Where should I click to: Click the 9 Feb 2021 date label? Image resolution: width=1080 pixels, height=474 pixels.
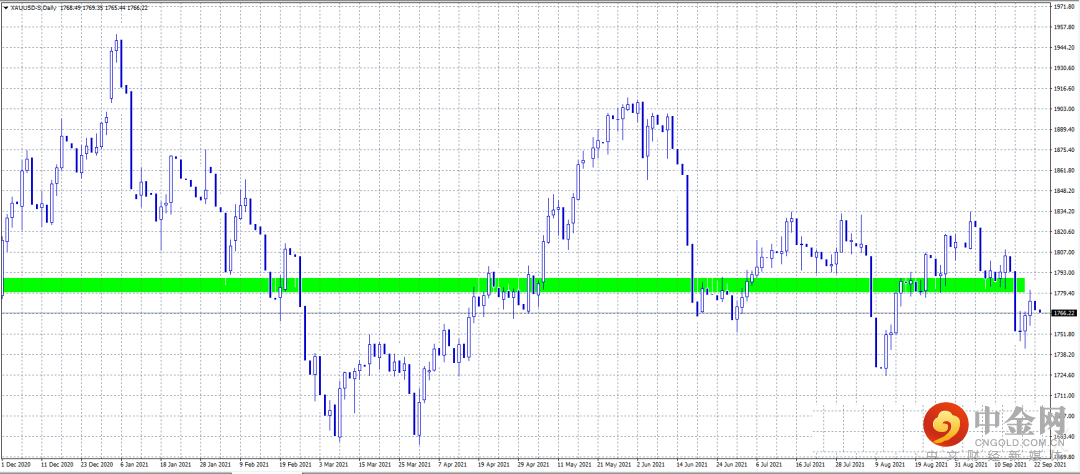256,465
